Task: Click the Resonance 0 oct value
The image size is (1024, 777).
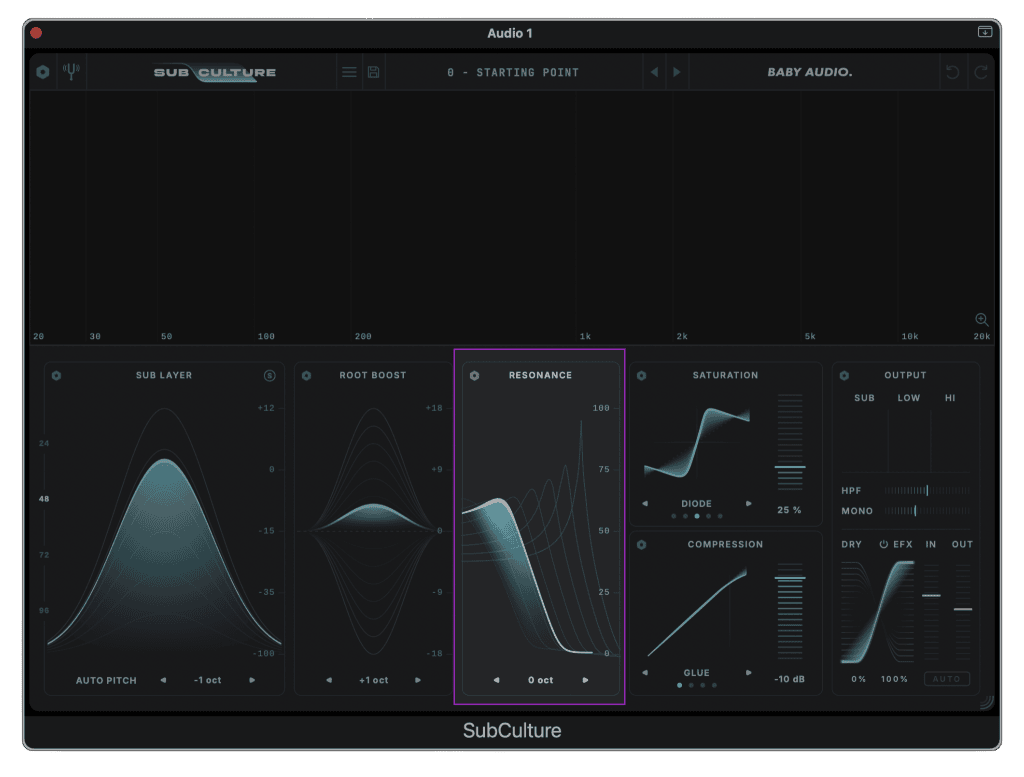Action: coord(541,680)
